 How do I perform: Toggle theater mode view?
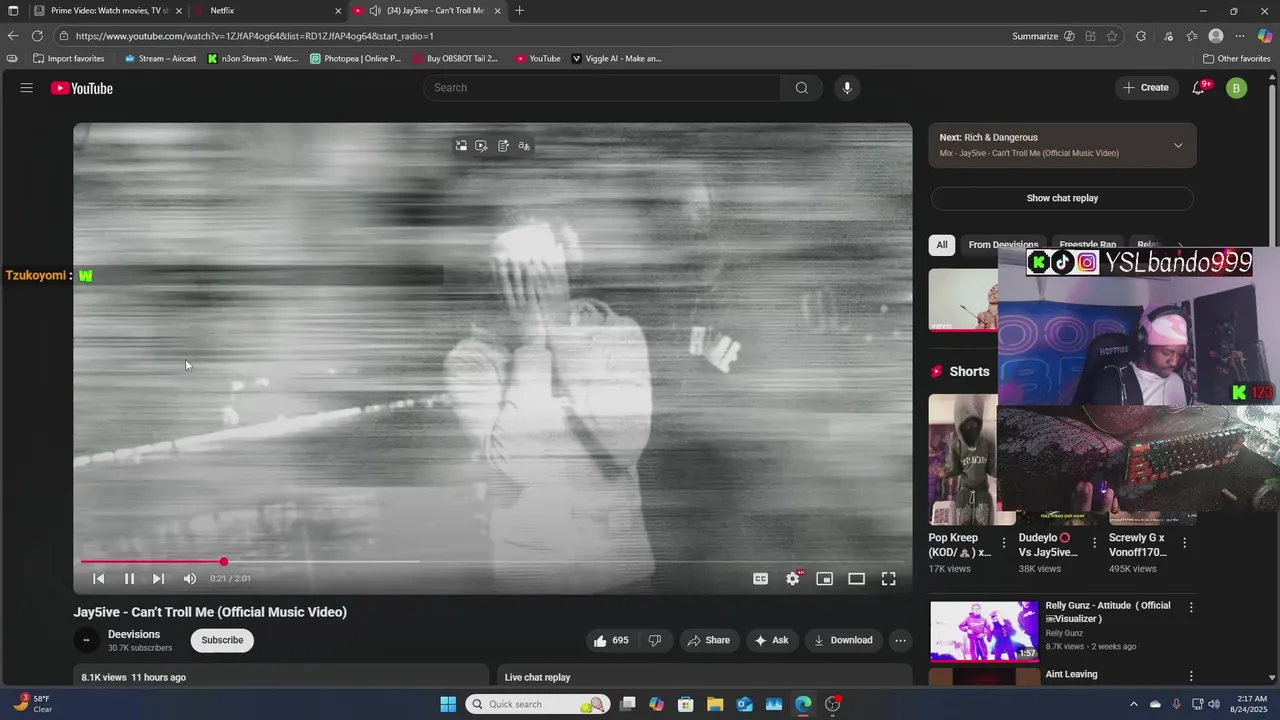point(857,579)
